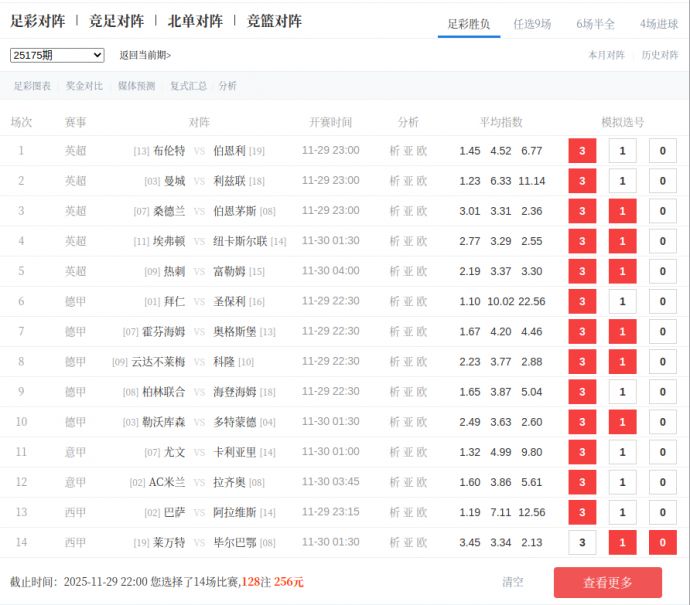Click 清空 to clear selections

[x=513, y=582]
